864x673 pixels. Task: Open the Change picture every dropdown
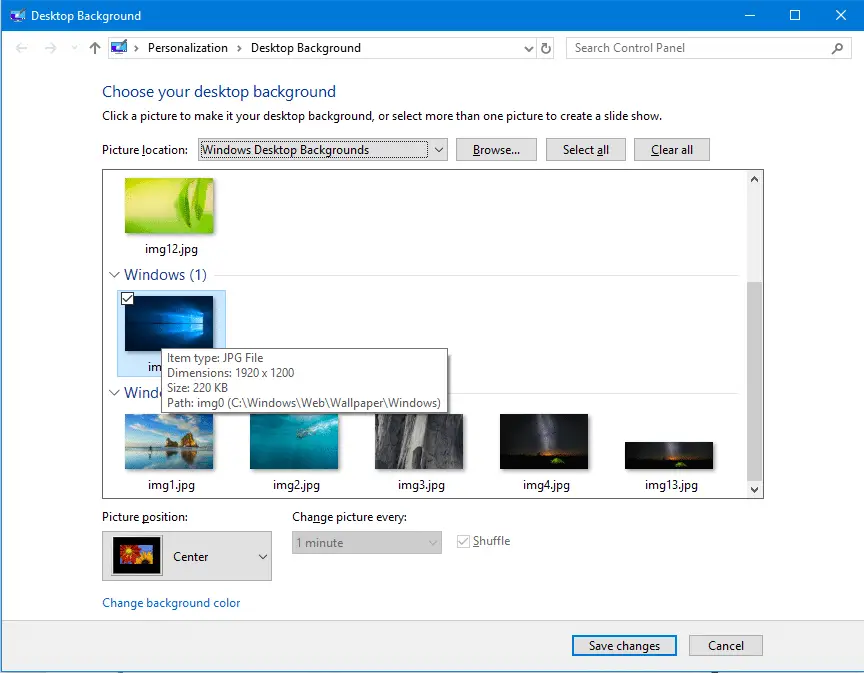click(x=367, y=542)
